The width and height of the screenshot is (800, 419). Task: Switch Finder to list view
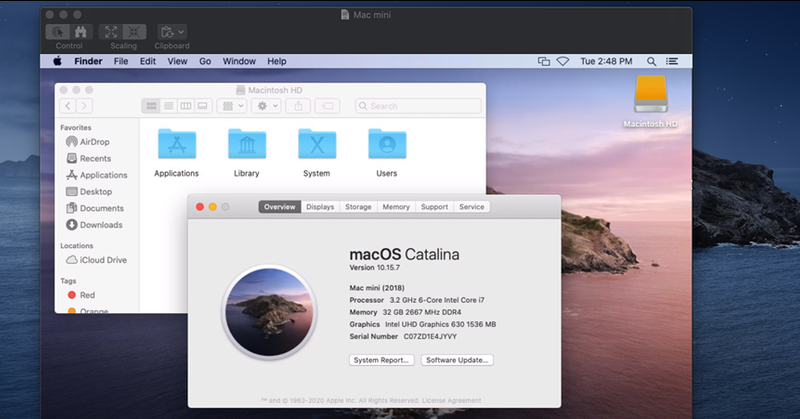point(168,106)
